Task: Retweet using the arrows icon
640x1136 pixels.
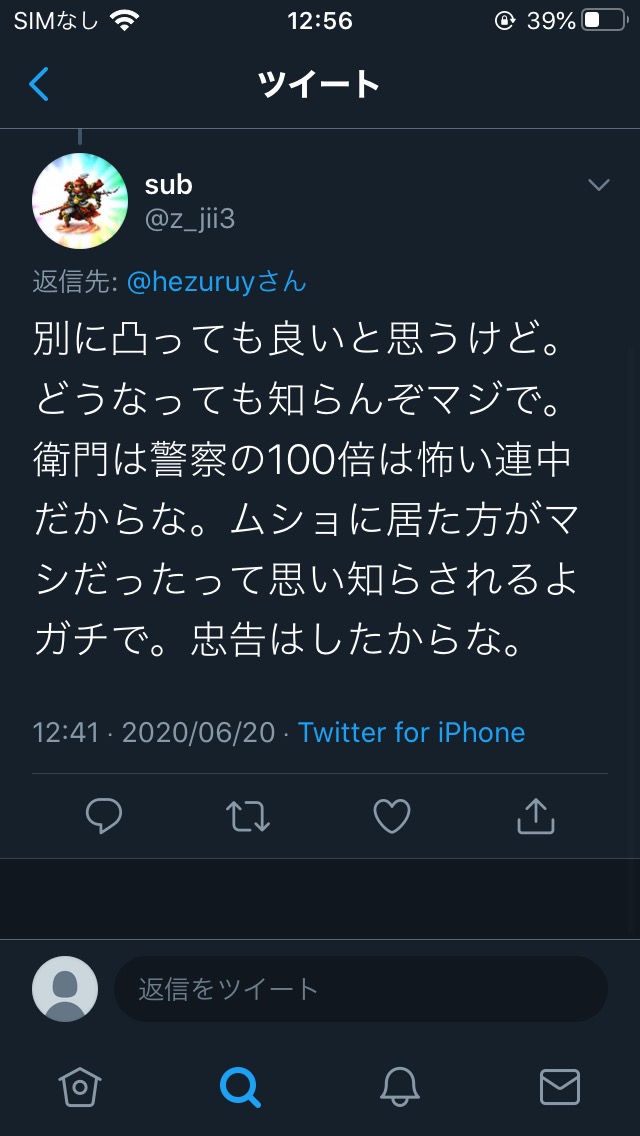Action: click(x=248, y=816)
